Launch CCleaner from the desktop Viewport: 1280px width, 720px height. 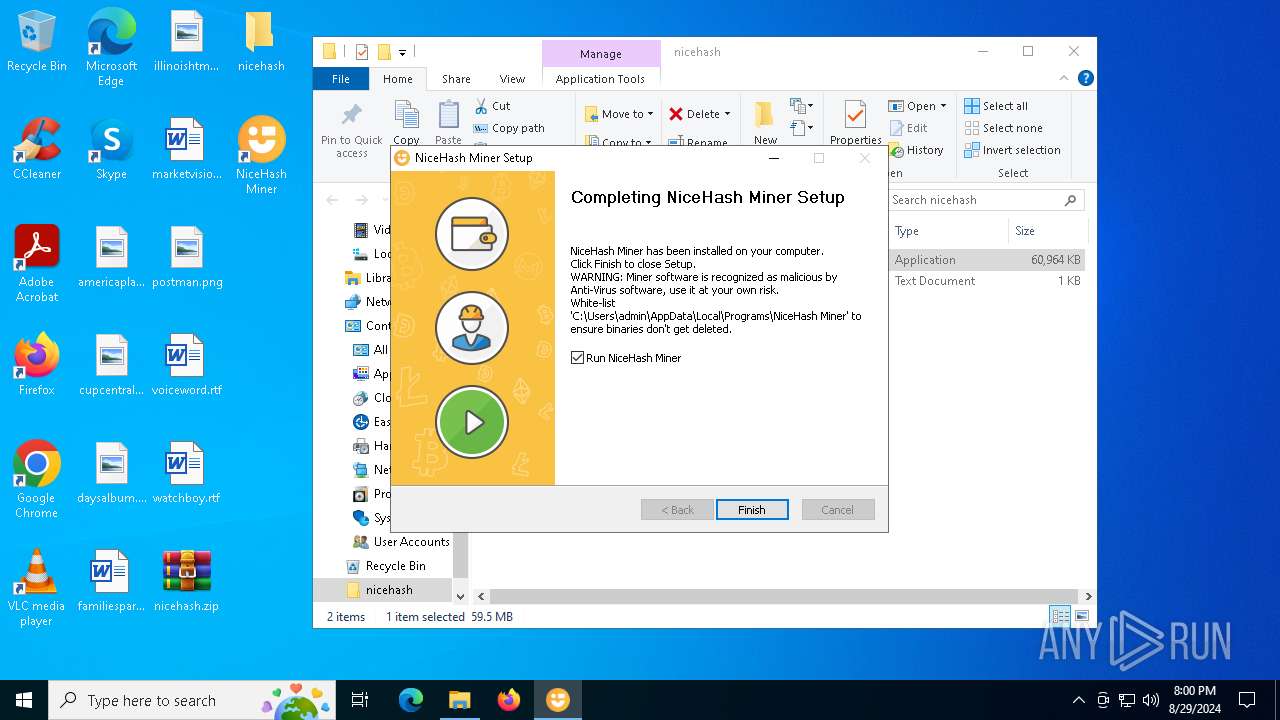click(37, 150)
